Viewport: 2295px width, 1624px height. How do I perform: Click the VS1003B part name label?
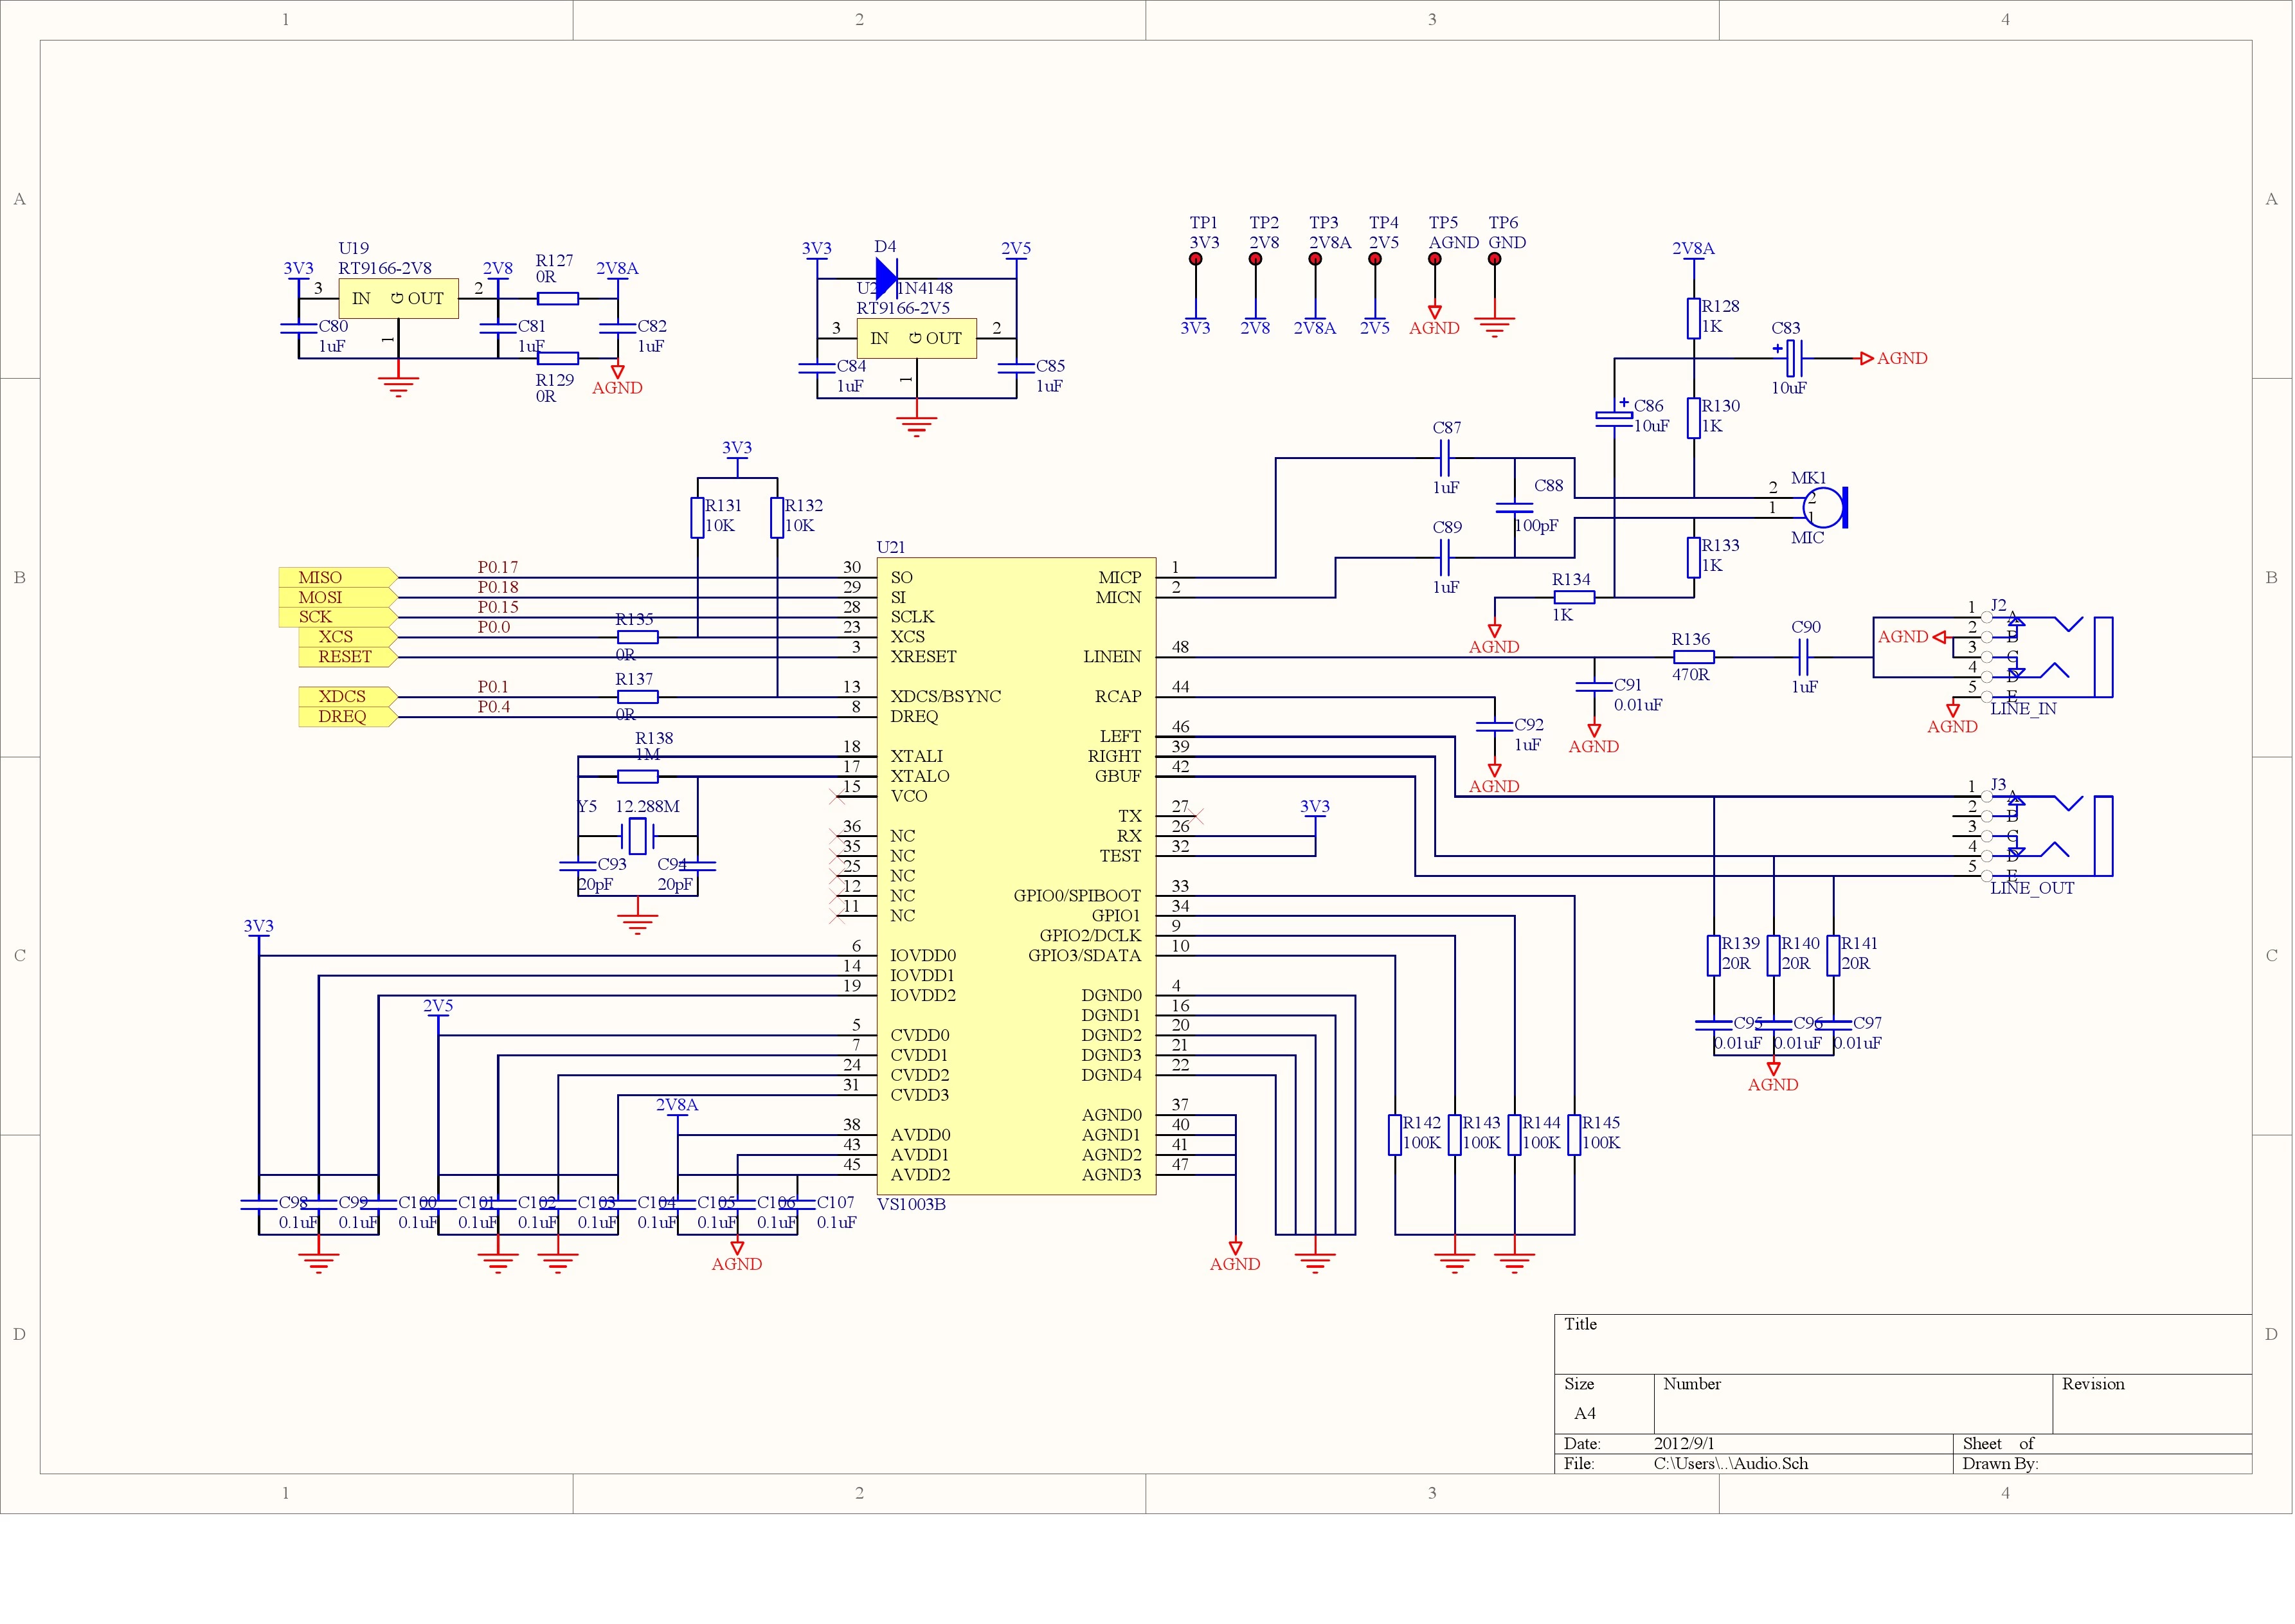[x=911, y=1204]
